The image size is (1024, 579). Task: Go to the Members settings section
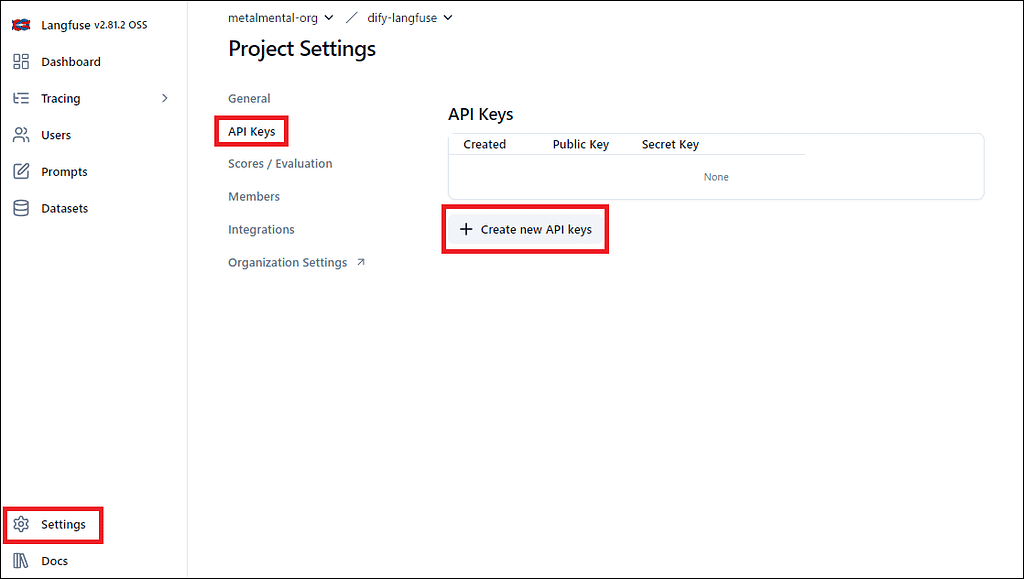pyautogui.click(x=254, y=197)
